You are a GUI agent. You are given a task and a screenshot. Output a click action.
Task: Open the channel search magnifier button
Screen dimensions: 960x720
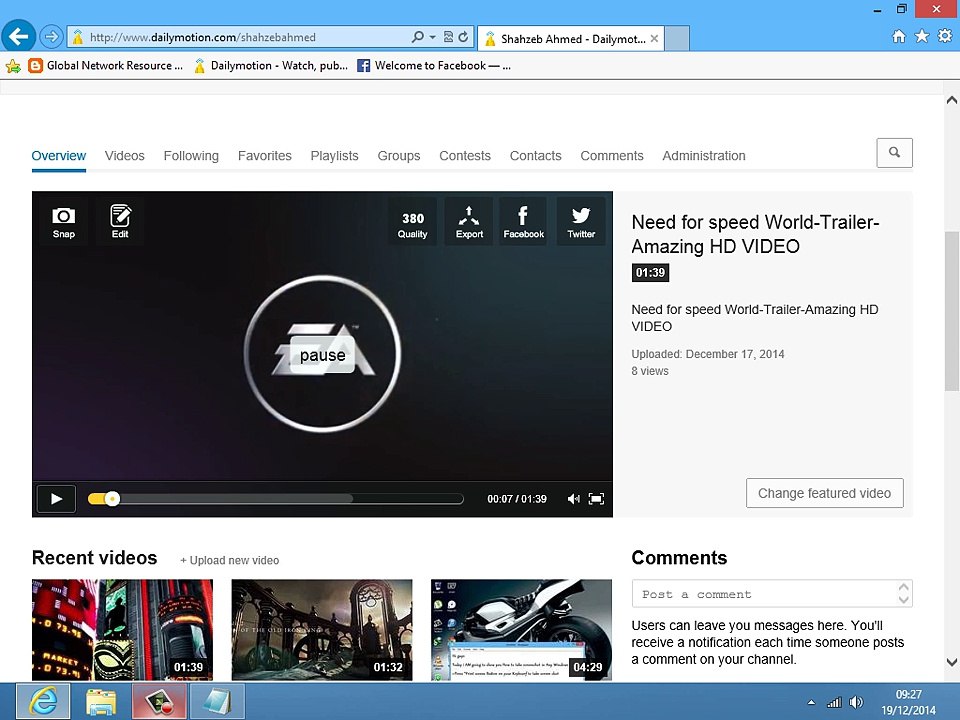tap(894, 152)
